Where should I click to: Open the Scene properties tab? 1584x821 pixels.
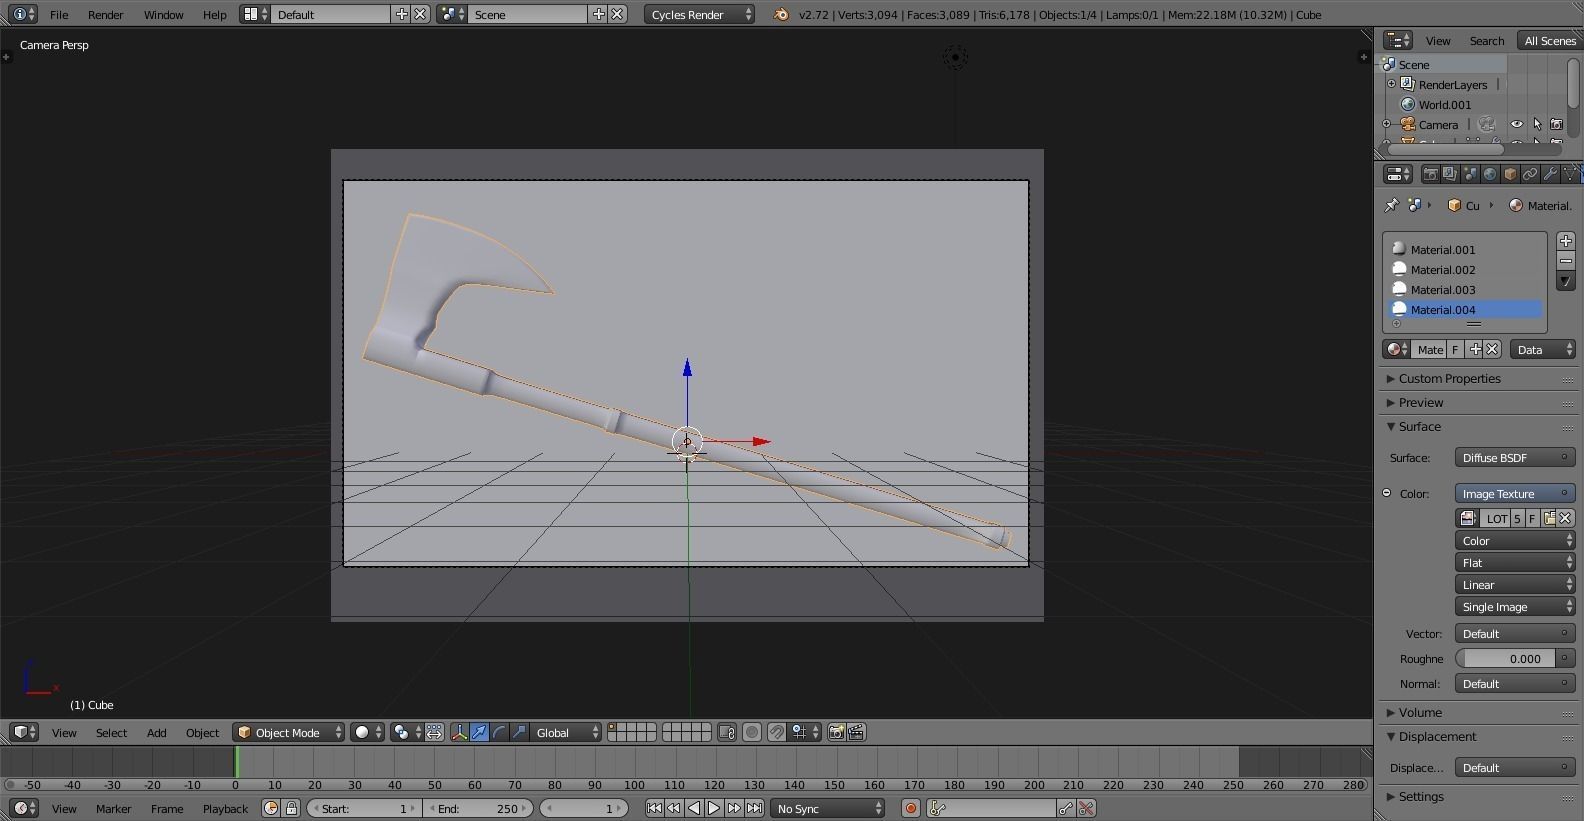[1470, 174]
